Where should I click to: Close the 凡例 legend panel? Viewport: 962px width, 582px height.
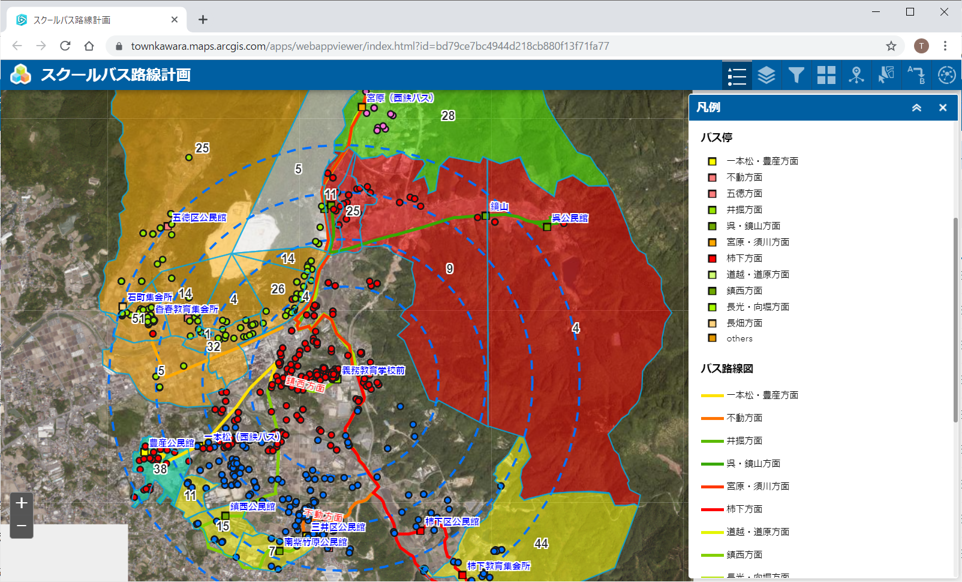point(942,108)
